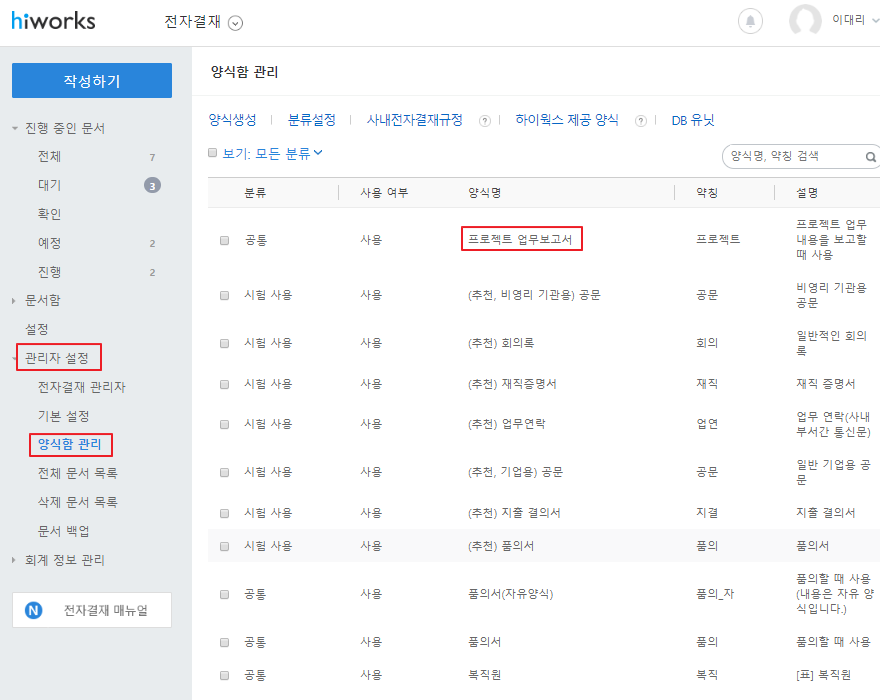Check the 프로젝트 업무보고서 row checkbox
This screenshot has width=880, height=700.
pyautogui.click(x=224, y=240)
